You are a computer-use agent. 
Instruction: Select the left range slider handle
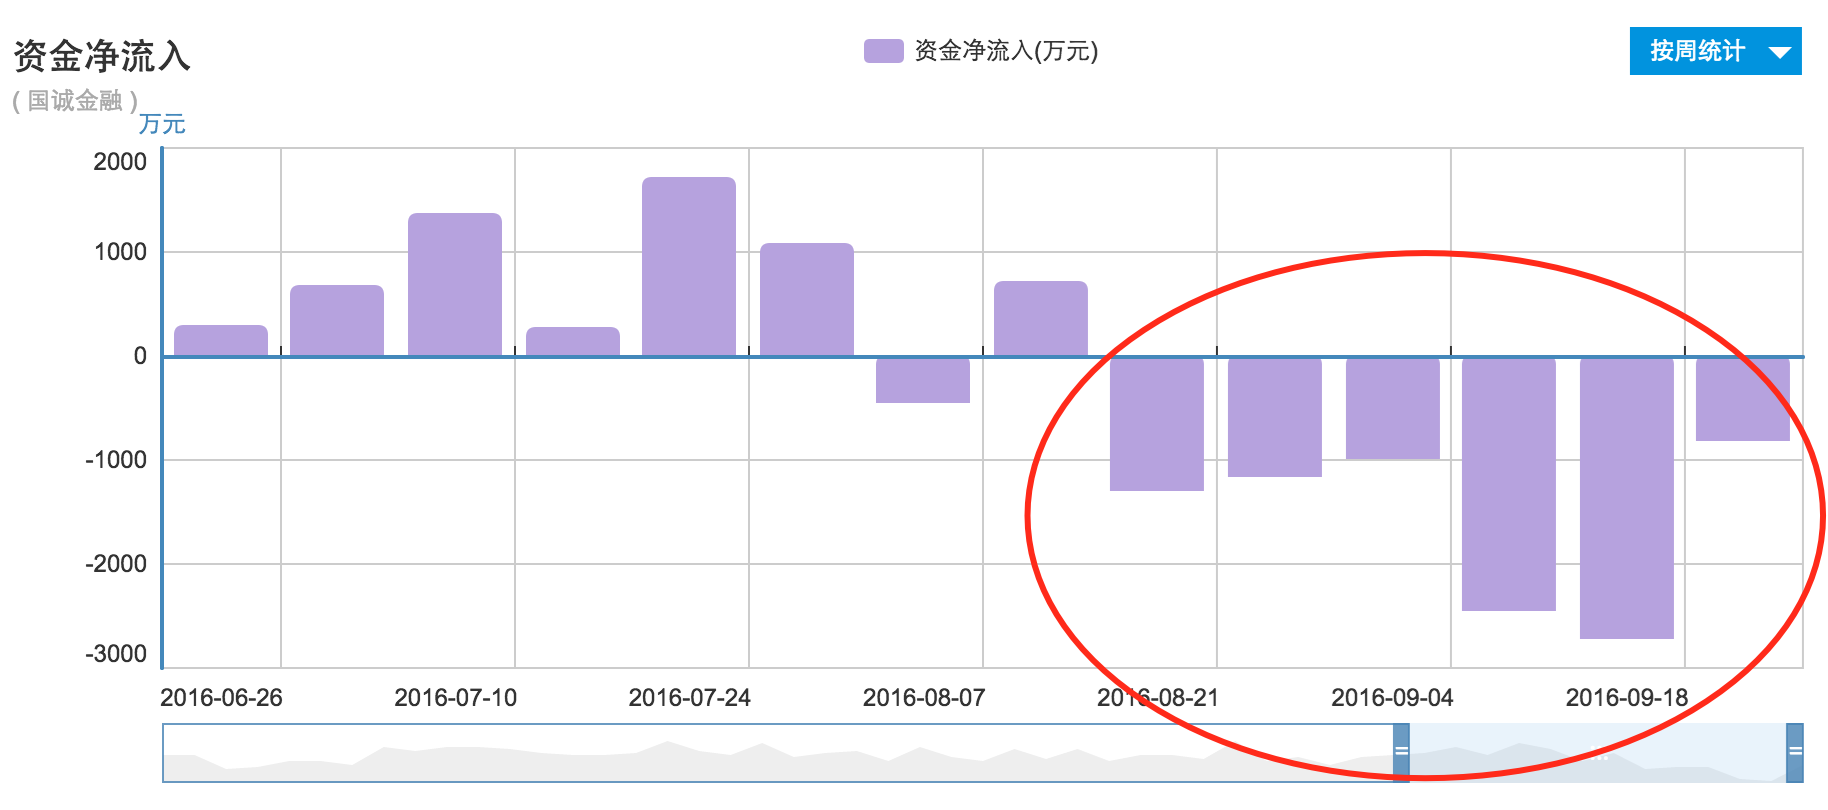[x=1401, y=752]
